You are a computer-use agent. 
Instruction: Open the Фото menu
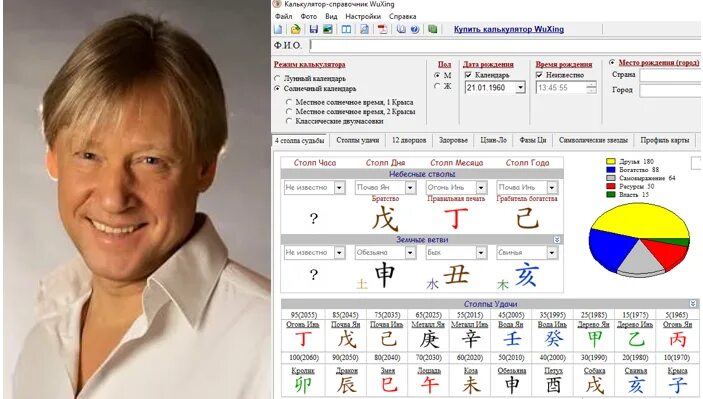coord(308,16)
